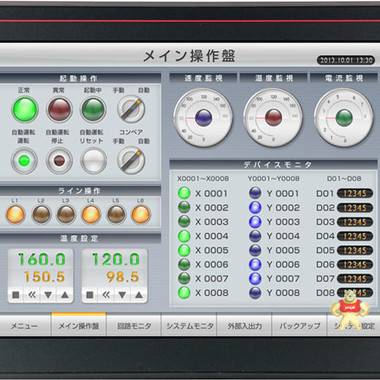380x380 pixels.
Task: Select the 150.5 current value
Action: (44, 277)
